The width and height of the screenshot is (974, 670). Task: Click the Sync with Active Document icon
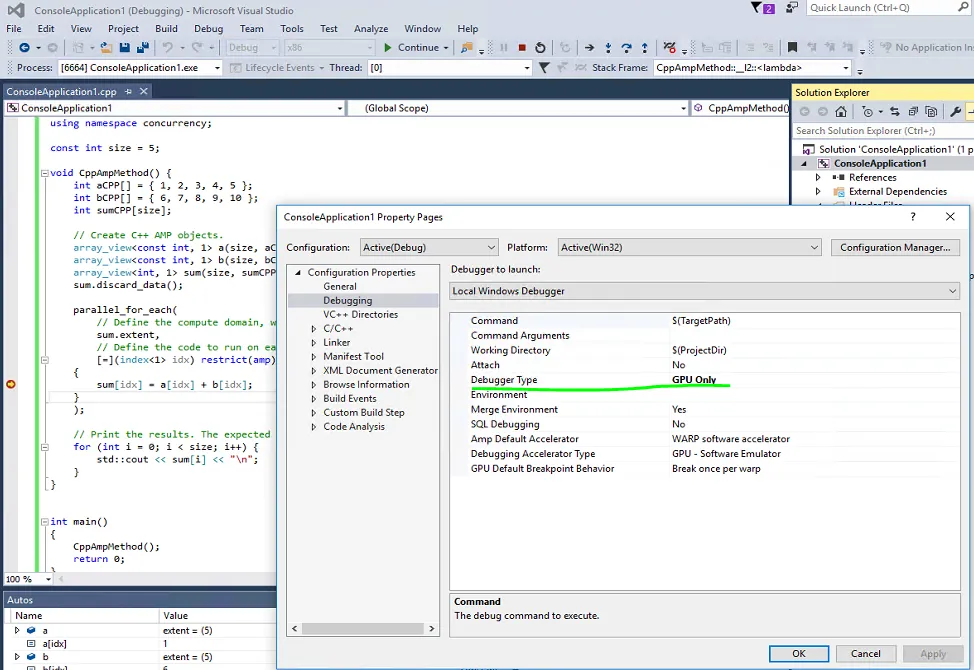pos(893,112)
